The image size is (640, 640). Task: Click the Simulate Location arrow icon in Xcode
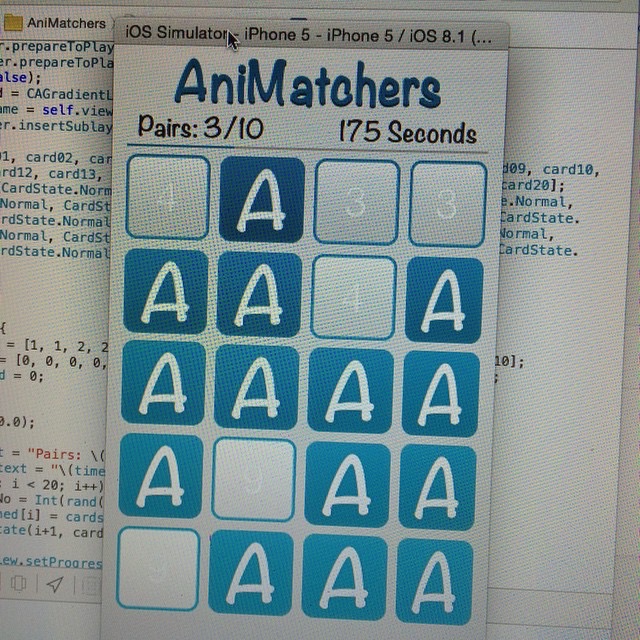pyautogui.click(x=55, y=584)
